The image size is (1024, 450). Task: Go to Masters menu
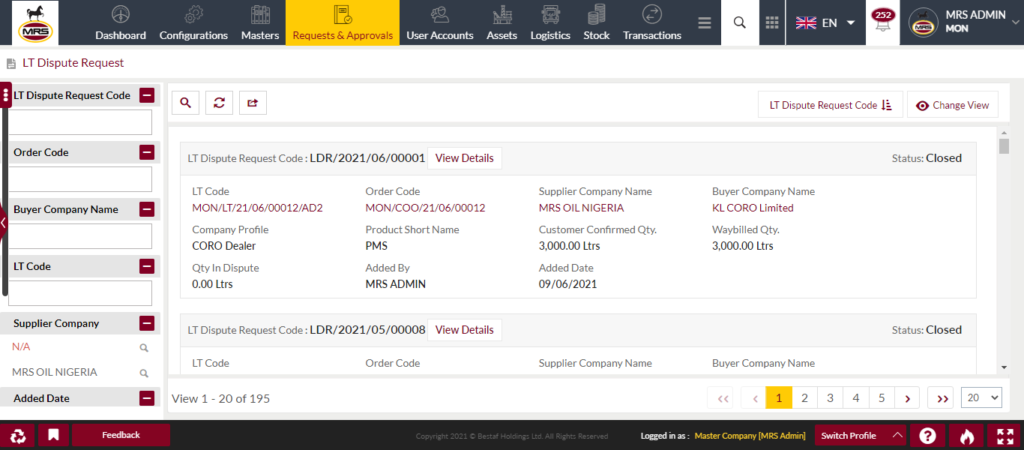260,23
